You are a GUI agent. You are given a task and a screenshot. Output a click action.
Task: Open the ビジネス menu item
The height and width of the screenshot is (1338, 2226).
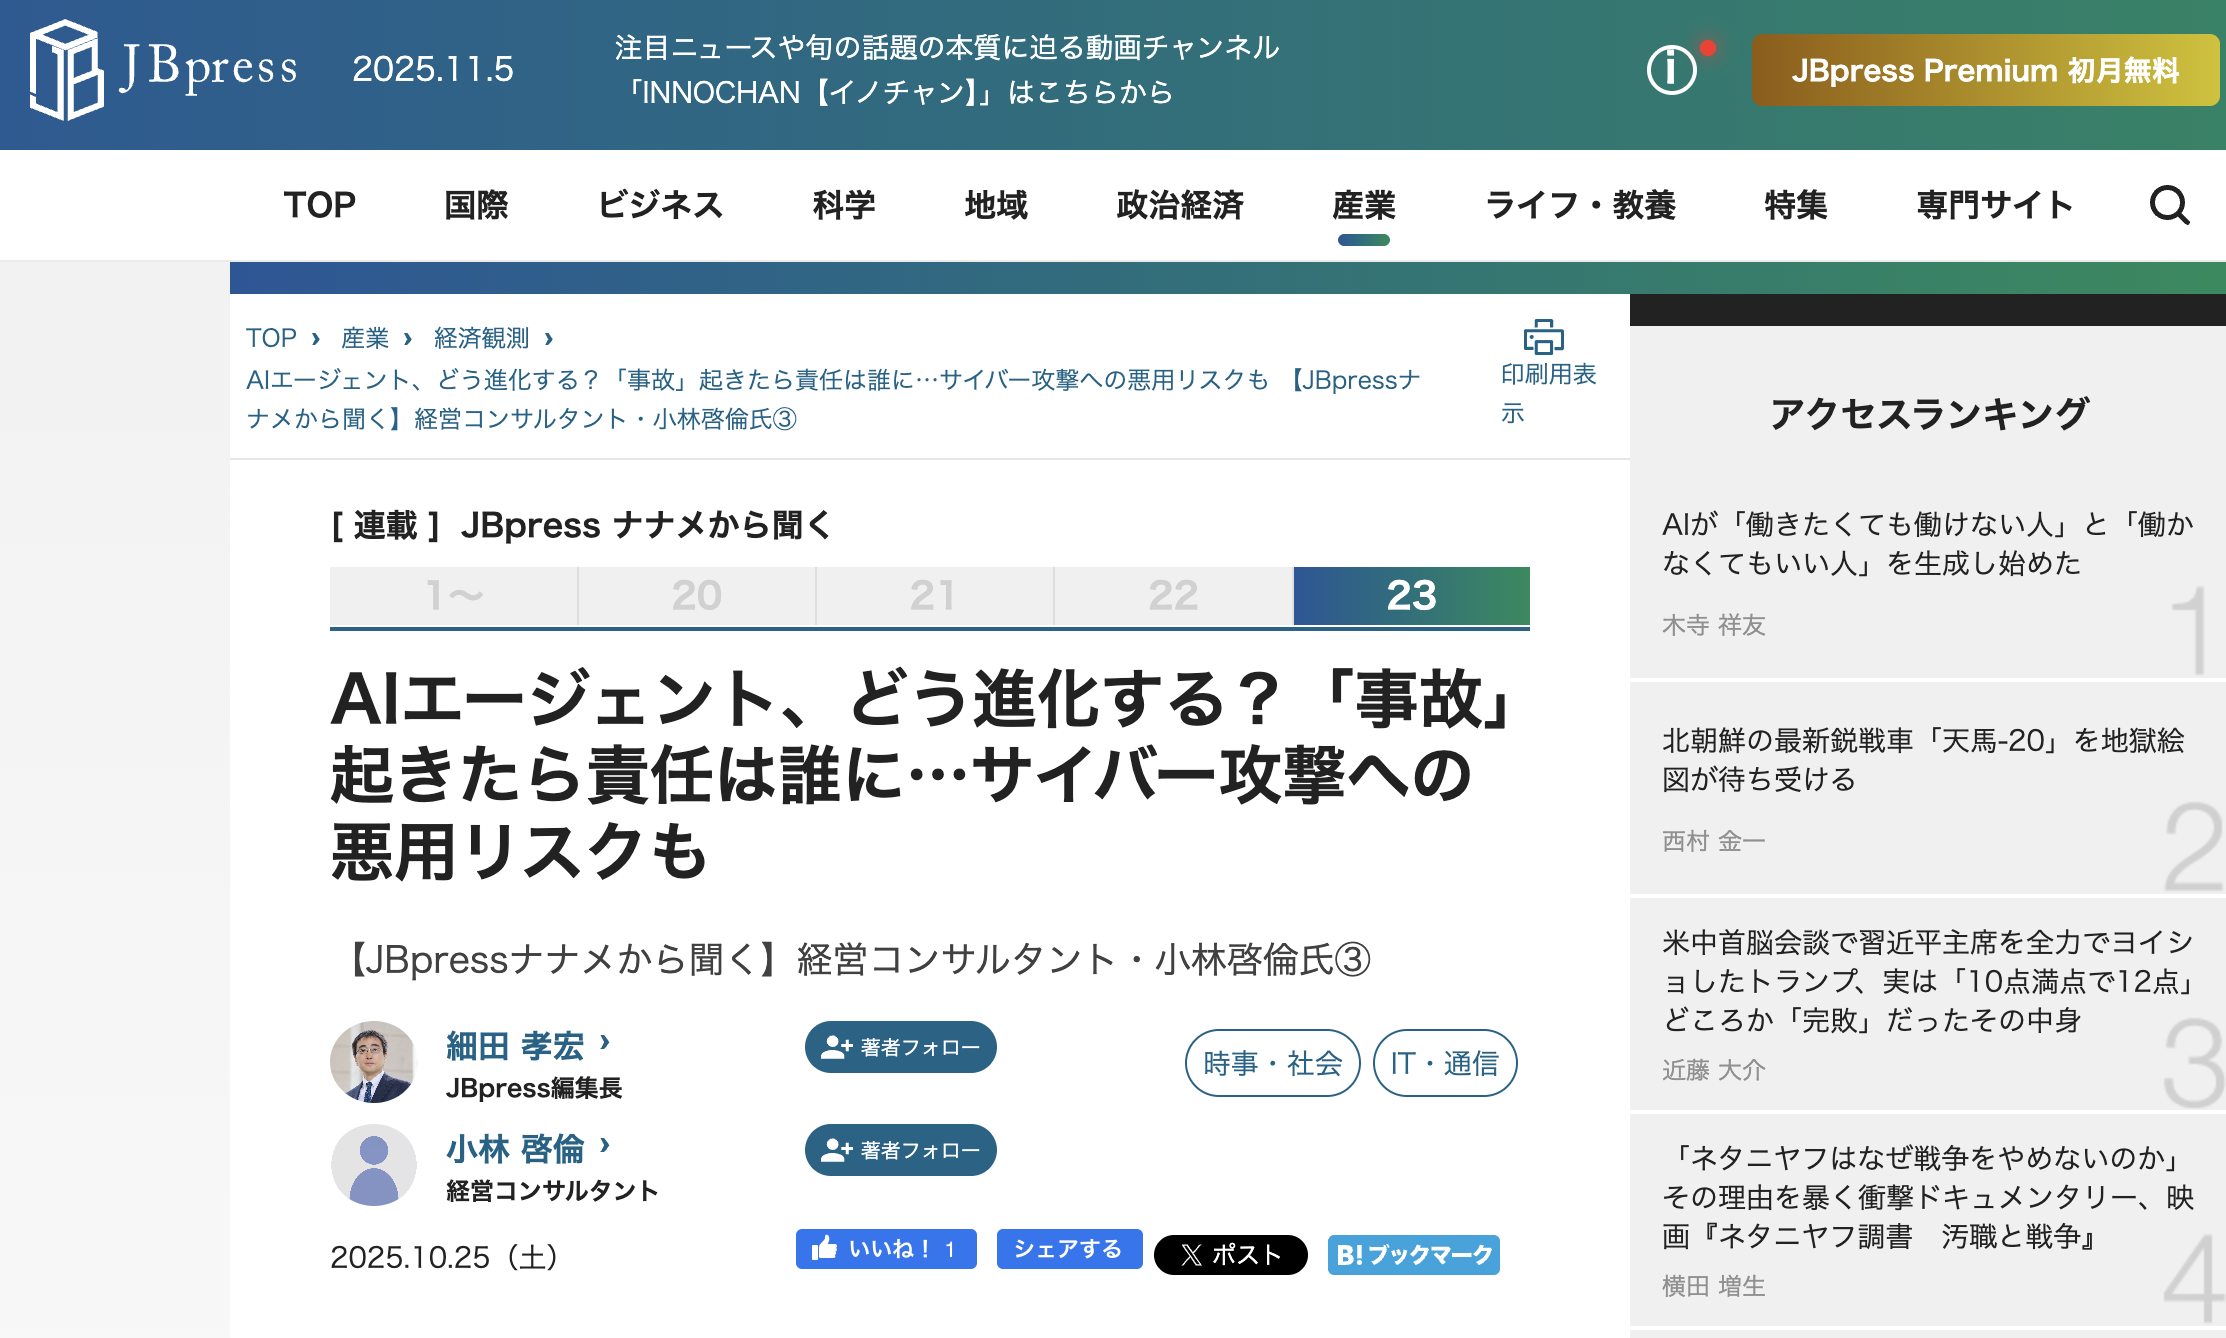click(660, 205)
